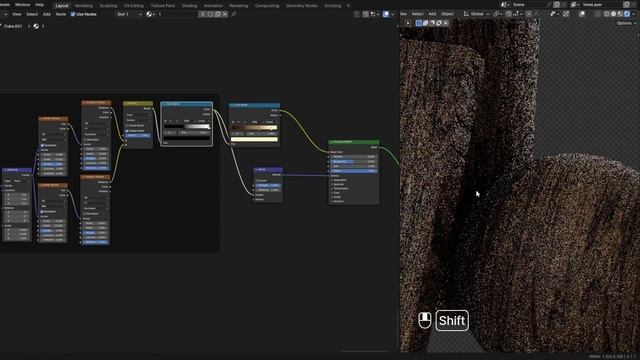
Task: Open the material browse dropdown
Action: [150, 14]
